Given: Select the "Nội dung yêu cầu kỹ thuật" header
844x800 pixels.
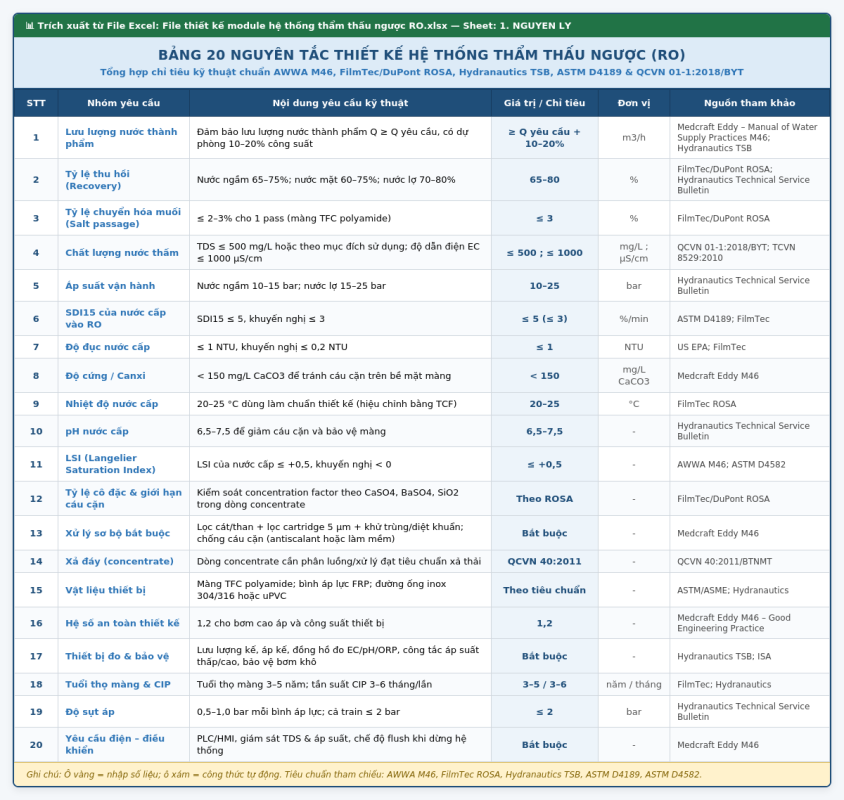Looking at the screenshot, I should (x=340, y=103).
